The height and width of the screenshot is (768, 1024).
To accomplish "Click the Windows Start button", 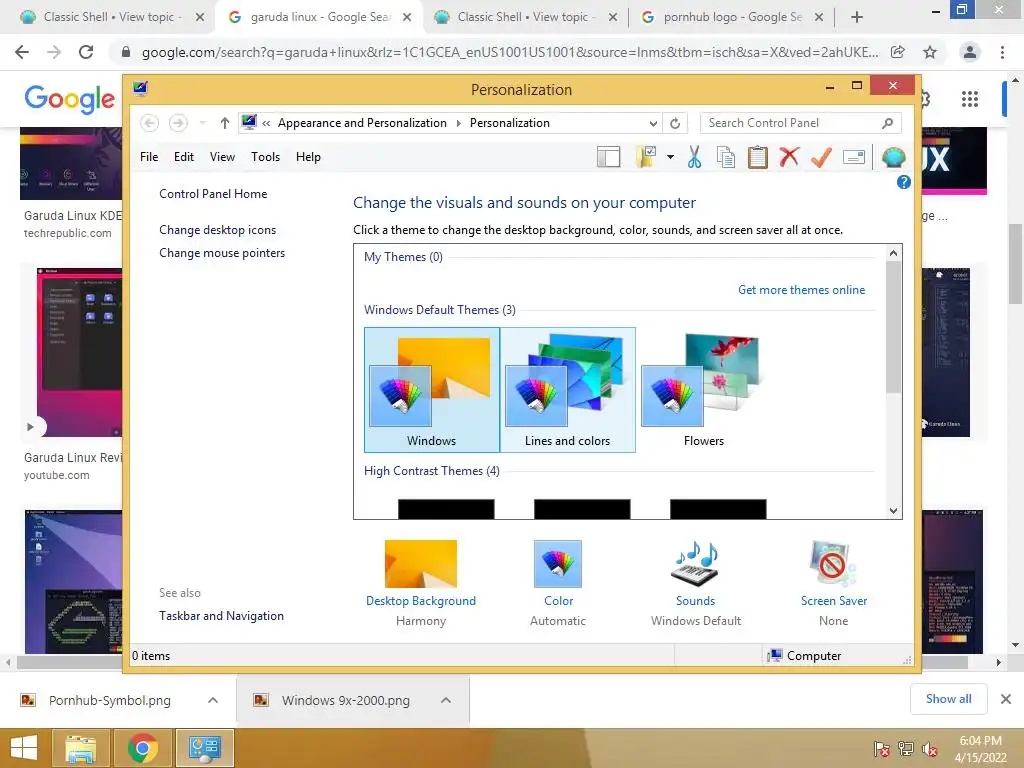I will 24,748.
